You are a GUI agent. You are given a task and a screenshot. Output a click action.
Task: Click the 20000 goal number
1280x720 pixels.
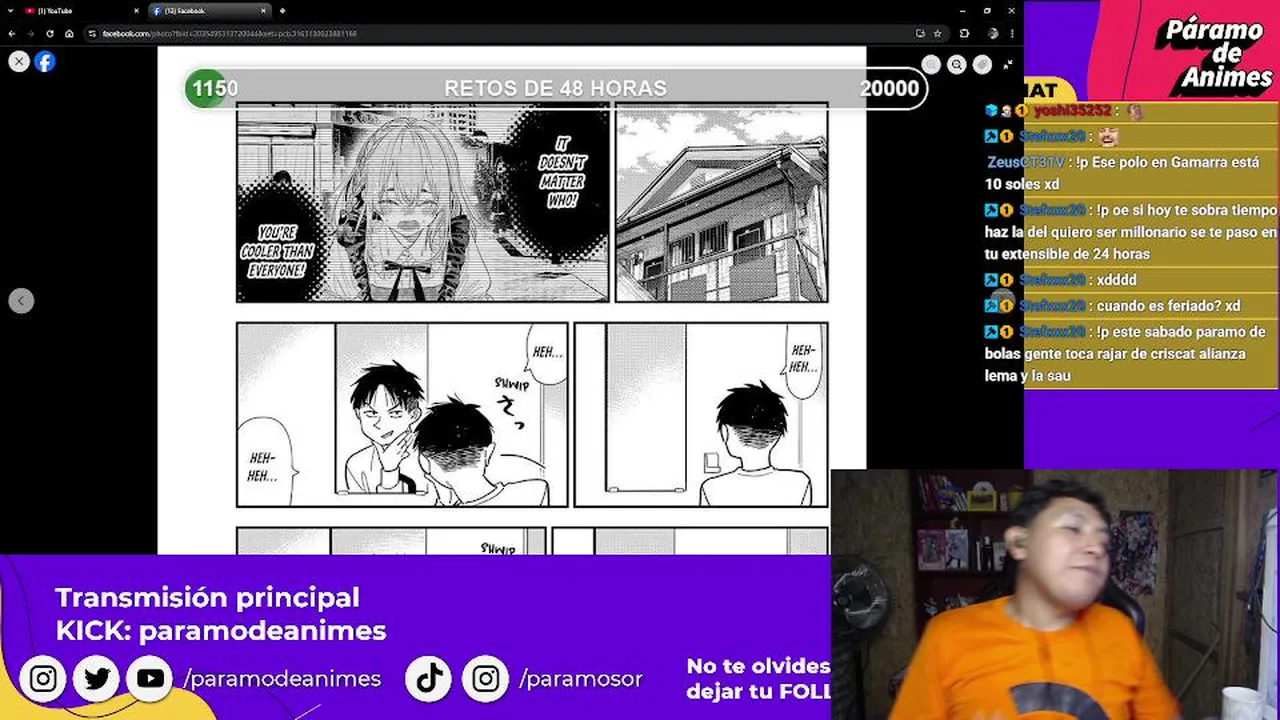pos(889,89)
